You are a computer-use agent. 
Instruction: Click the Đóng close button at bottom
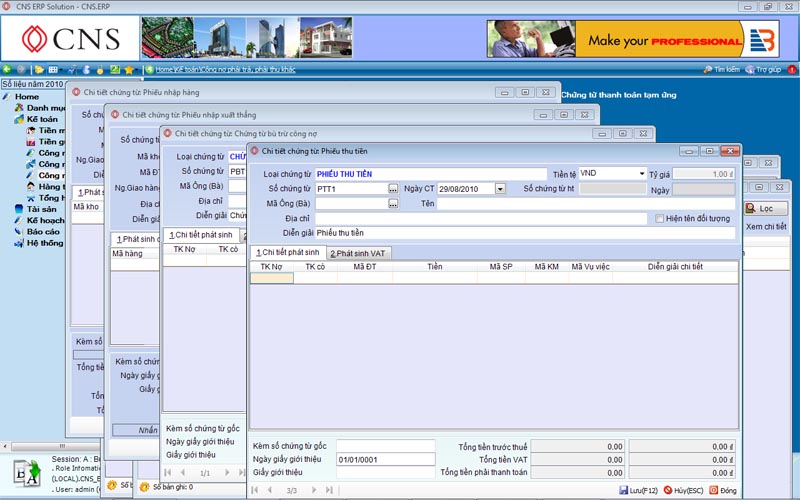pyautogui.click(x=722, y=490)
